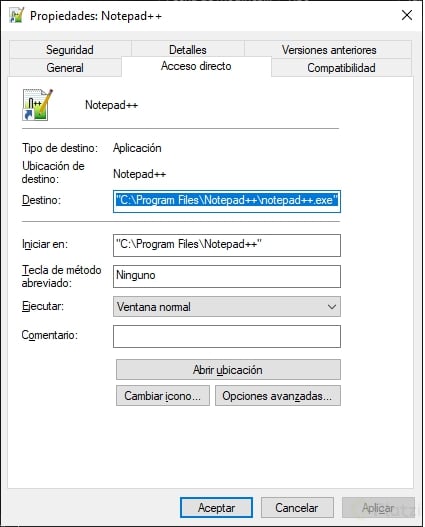
Task: Close the Propiedades dialog window
Action: (407, 15)
